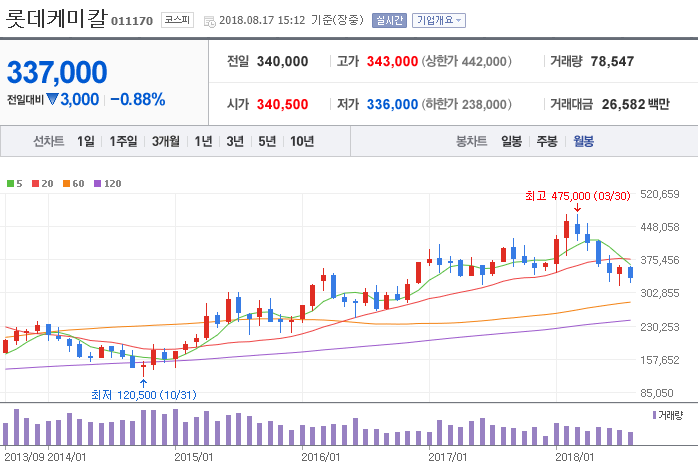
Task: Switch to 일봉 daily candle chart
Action: 511,141
